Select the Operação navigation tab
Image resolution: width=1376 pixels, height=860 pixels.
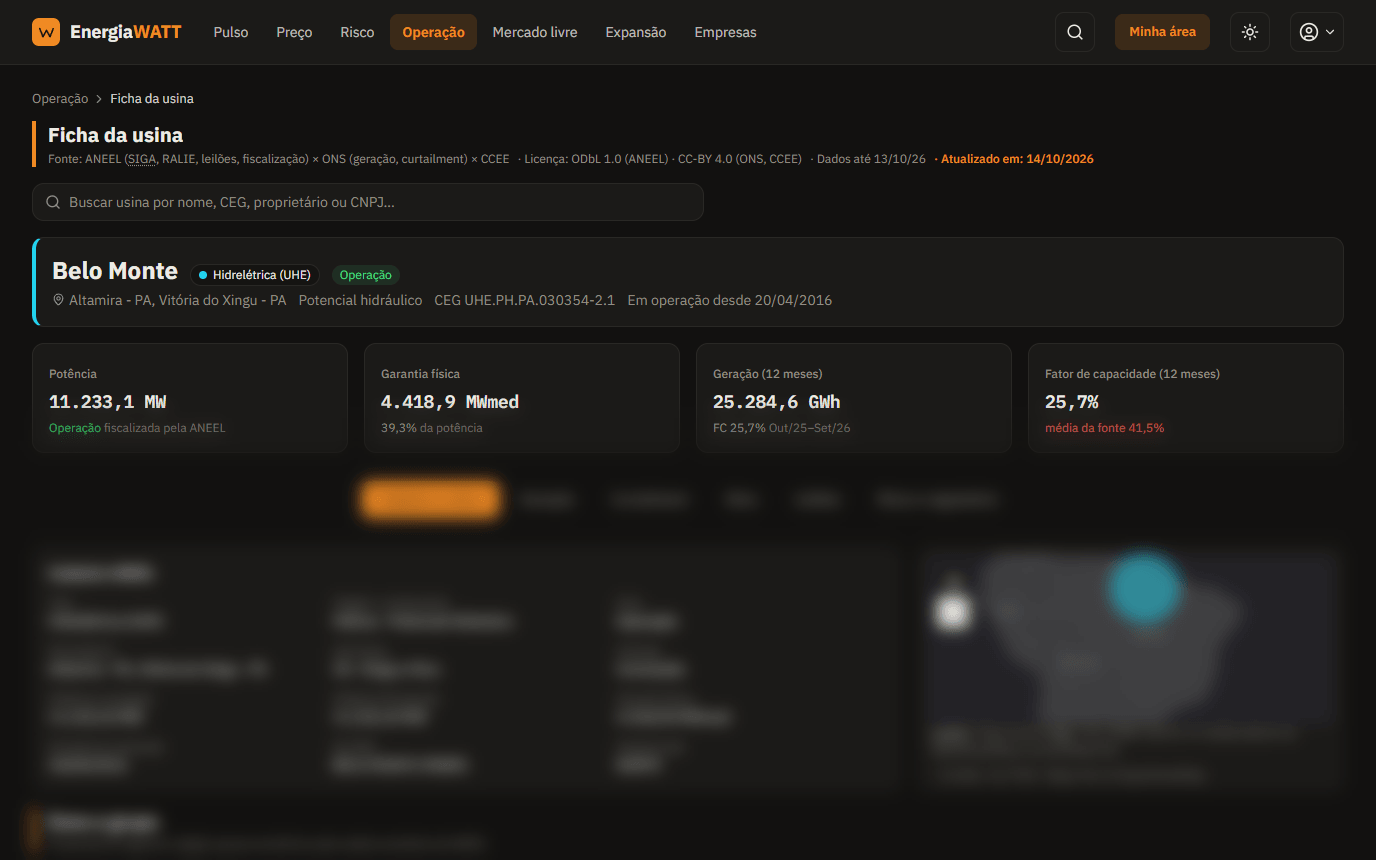click(433, 32)
